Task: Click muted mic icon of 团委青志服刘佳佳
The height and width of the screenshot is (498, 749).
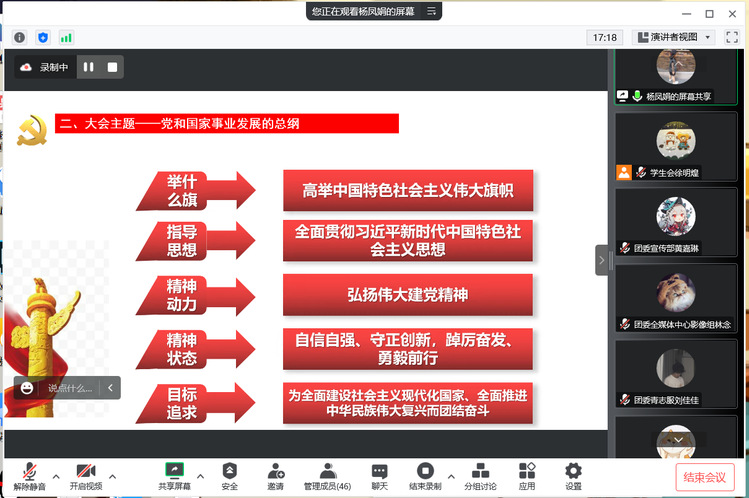Action: pyautogui.click(x=625, y=400)
